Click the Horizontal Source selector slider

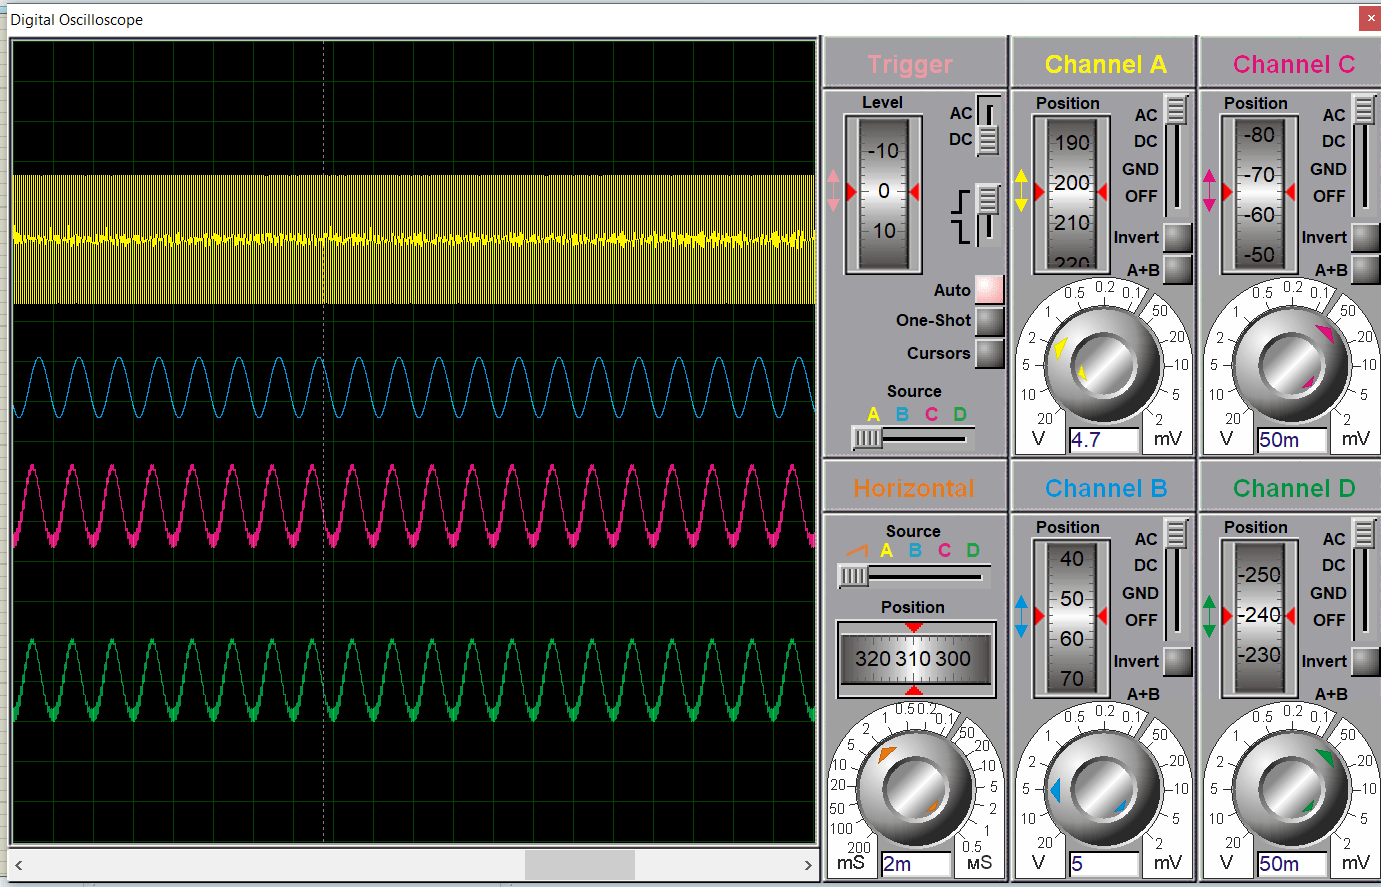click(x=912, y=575)
